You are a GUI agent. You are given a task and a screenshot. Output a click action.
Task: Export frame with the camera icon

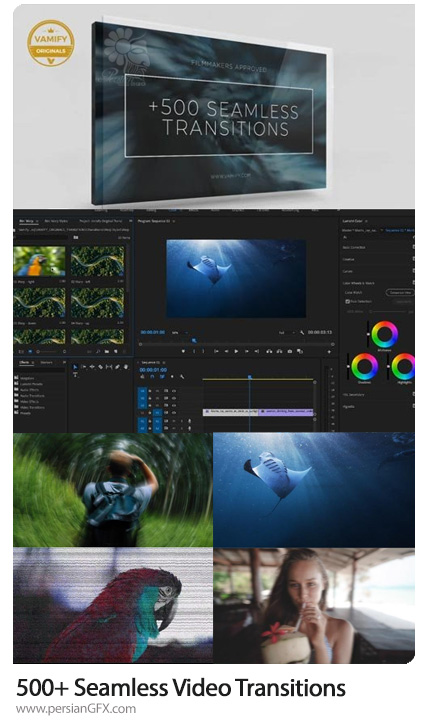290,351
